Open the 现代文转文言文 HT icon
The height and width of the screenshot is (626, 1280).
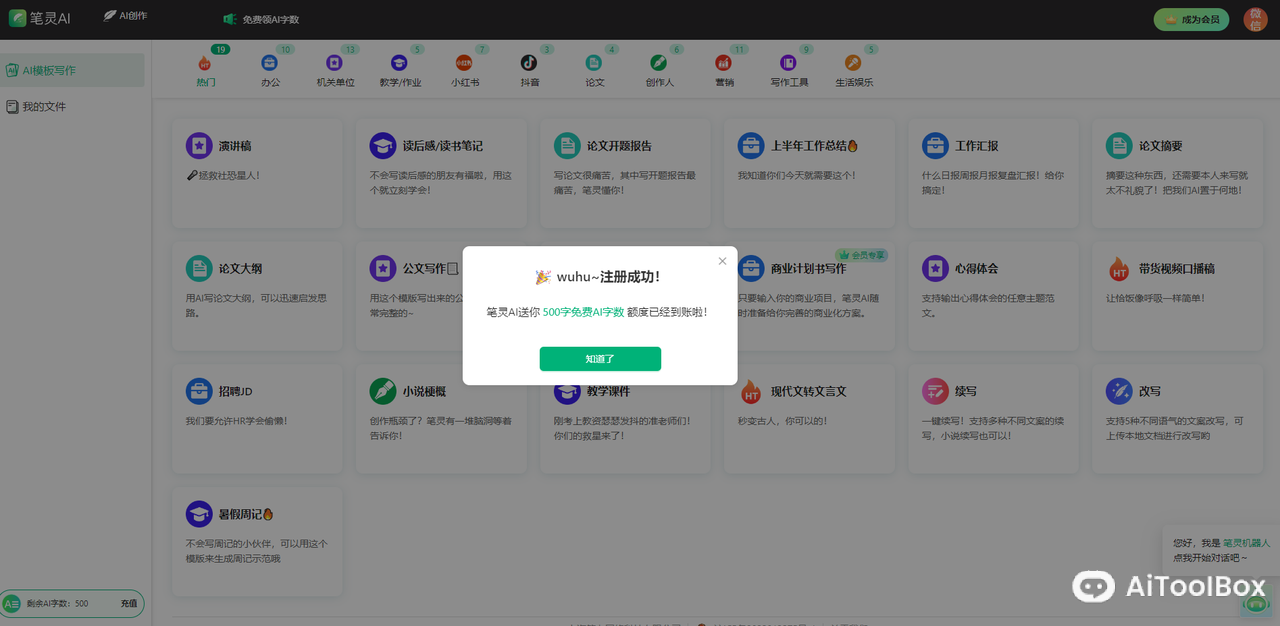[750, 391]
